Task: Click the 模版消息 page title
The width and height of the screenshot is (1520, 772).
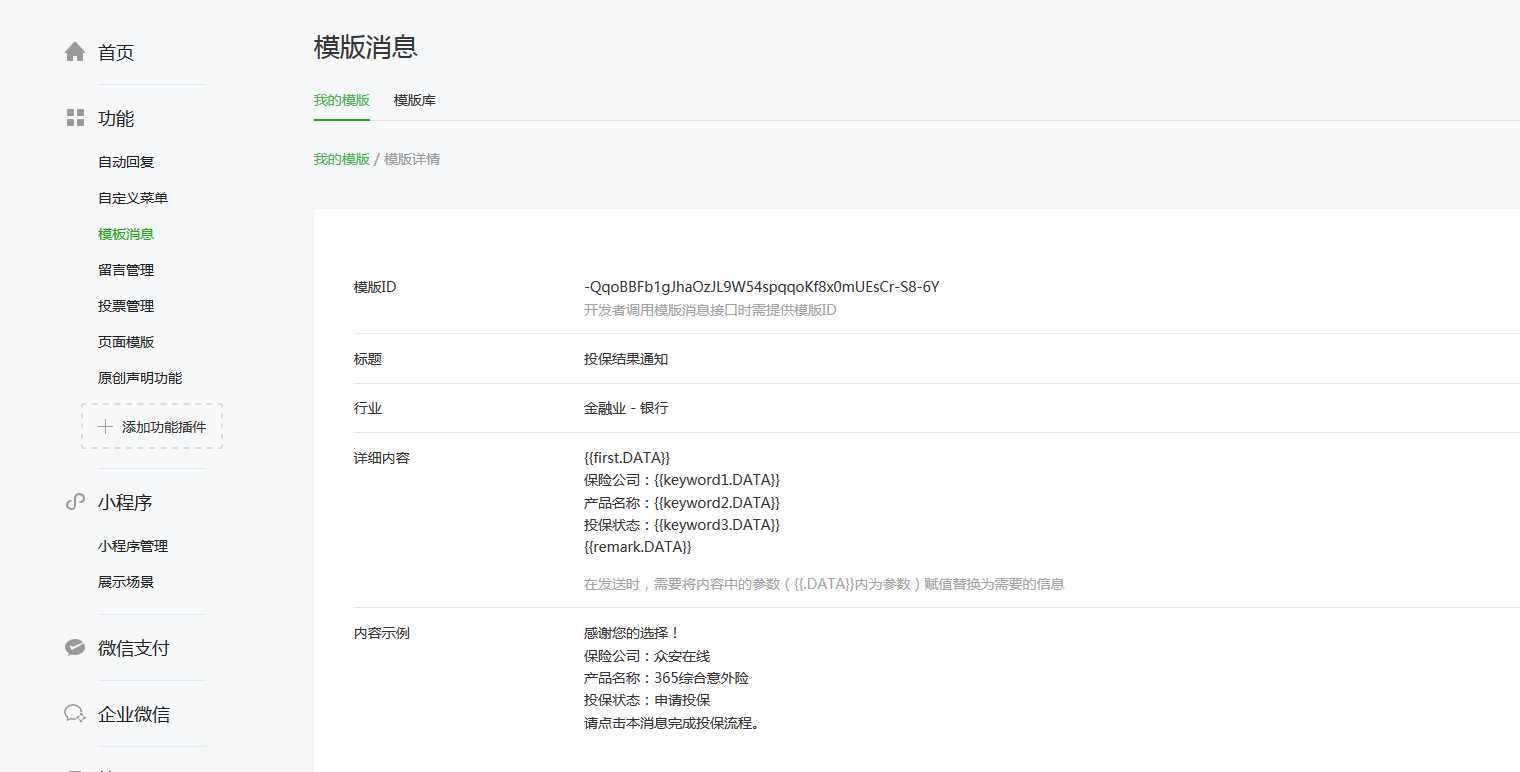Action: pyautogui.click(x=365, y=47)
